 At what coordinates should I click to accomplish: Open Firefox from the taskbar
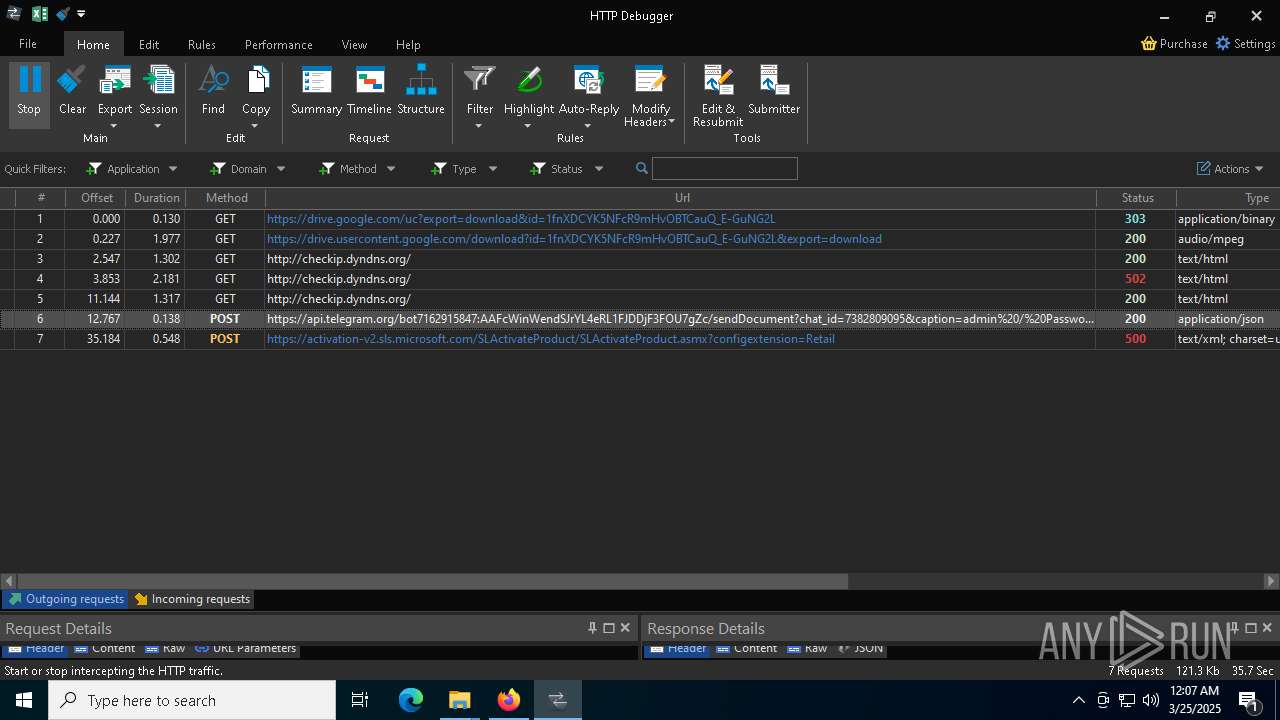coord(509,700)
